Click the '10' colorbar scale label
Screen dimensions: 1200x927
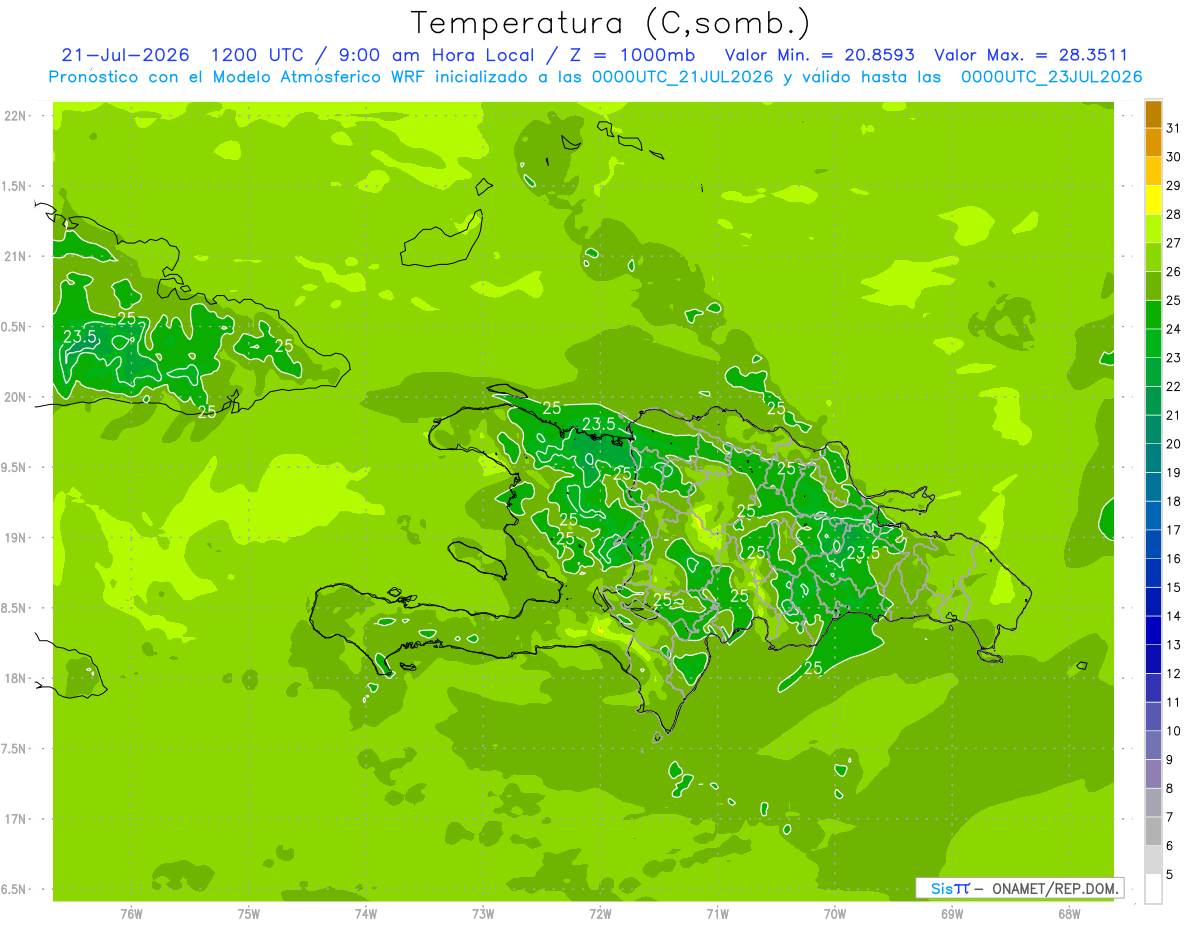[x=1174, y=731]
